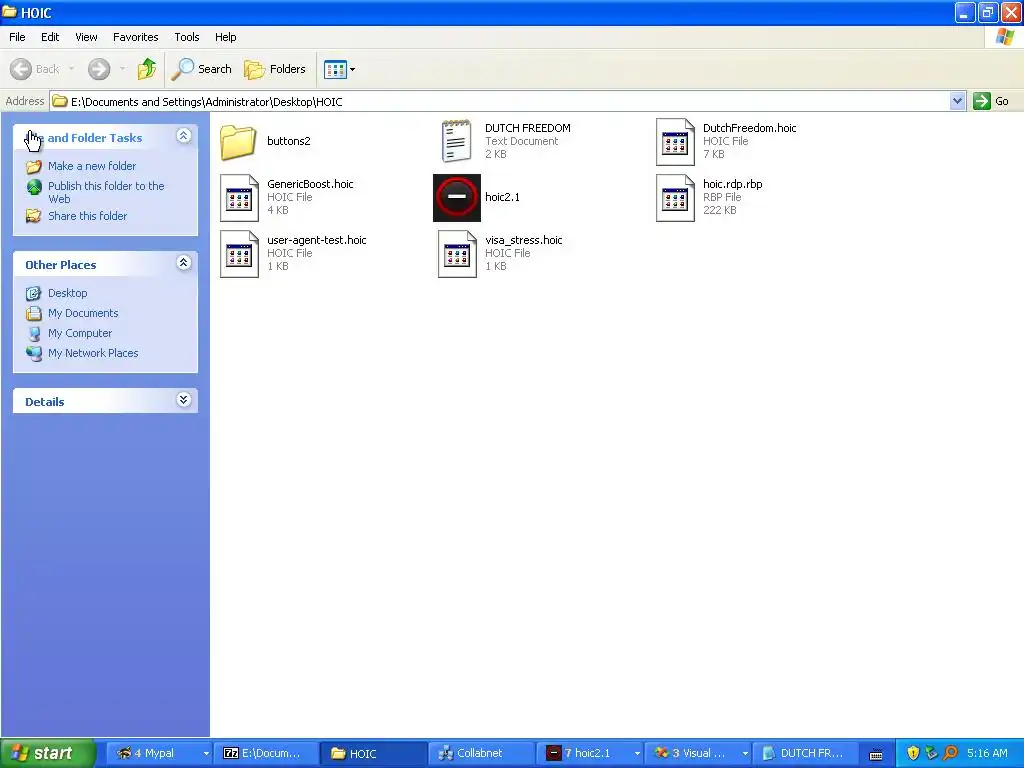The height and width of the screenshot is (768, 1024).
Task: Expand the Mypal taskbar group arrow
Action: [x=206, y=754]
